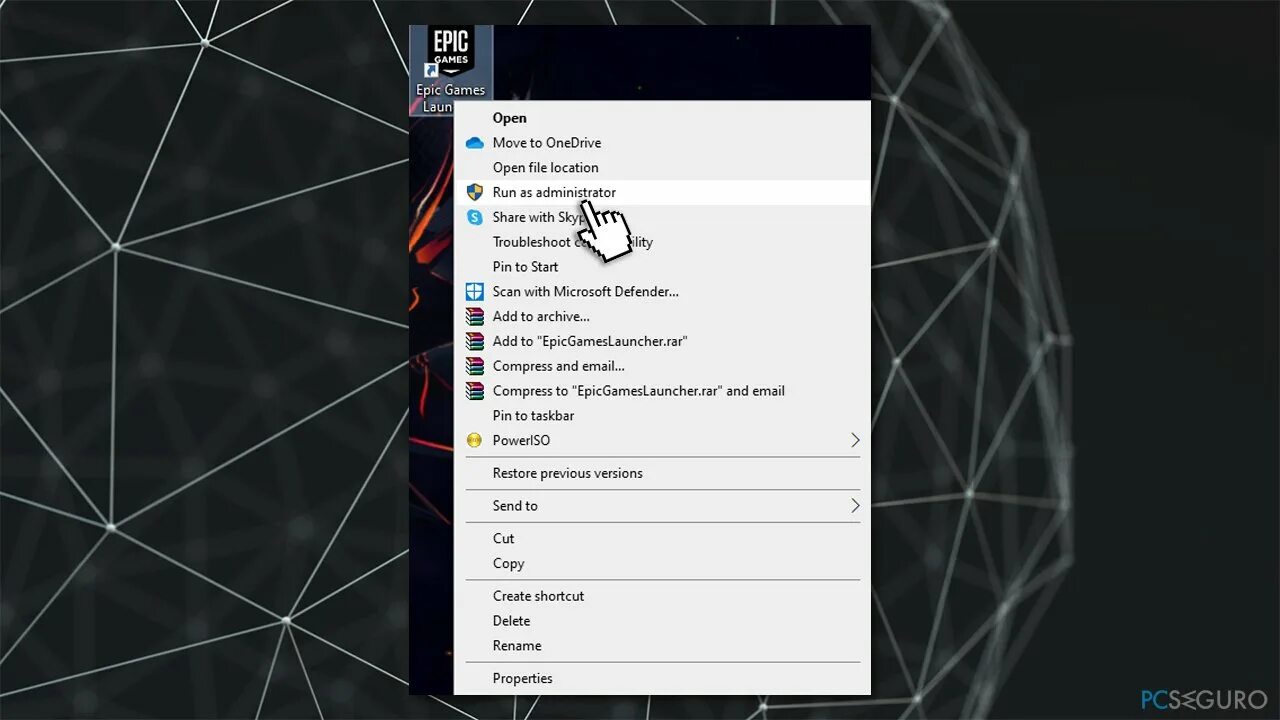Choose Cut from the menu
This screenshot has height=720, width=1280.
pyautogui.click(x=662, y=538)
